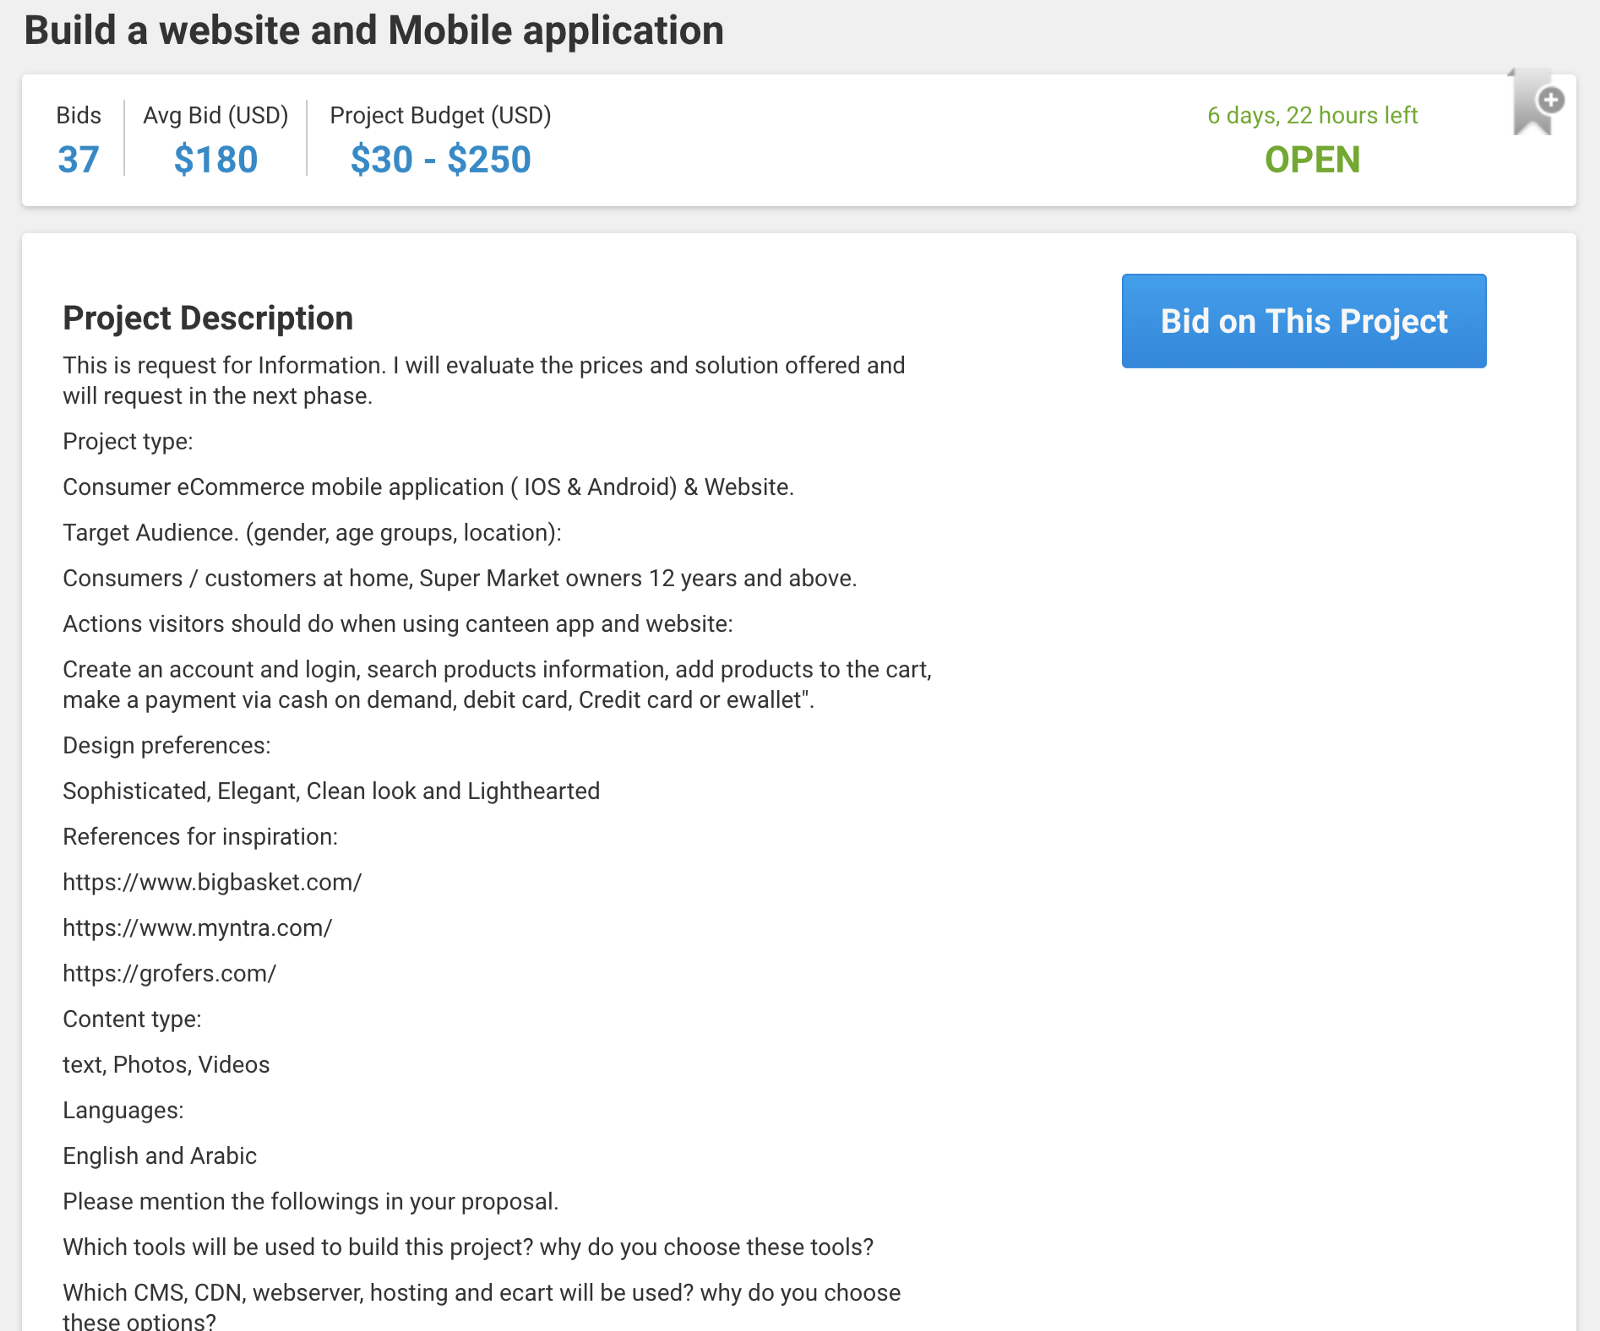The width and height of the screenshot is (1600, 1331).
Task: Click the 'text, Photos, Videos' line
Action: click(x=166, y=1065)
